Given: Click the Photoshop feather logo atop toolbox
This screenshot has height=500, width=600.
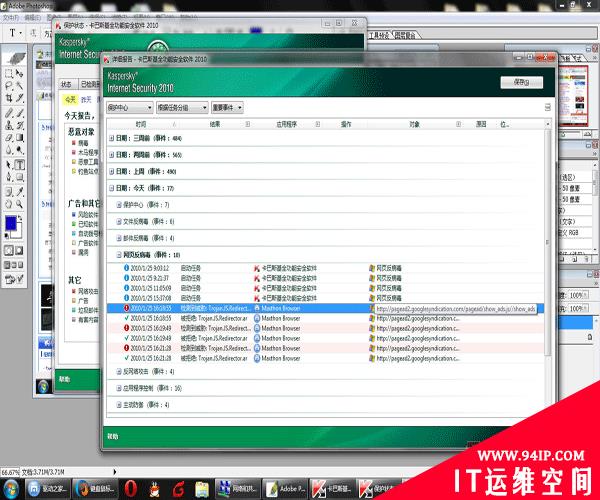Looking at the screenshot, I should point(15,58).
